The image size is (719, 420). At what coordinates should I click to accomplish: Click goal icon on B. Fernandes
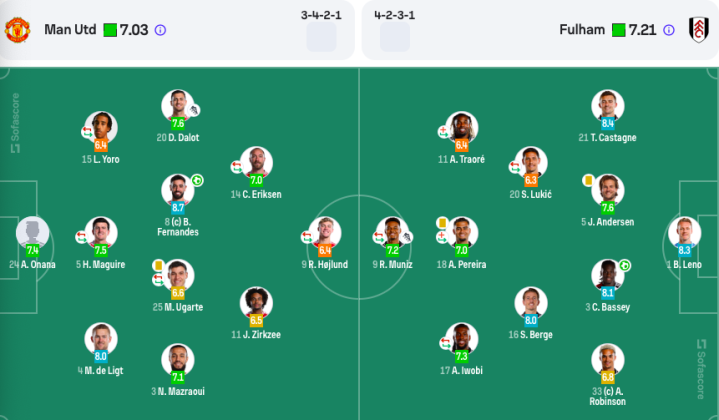(197, 180)
